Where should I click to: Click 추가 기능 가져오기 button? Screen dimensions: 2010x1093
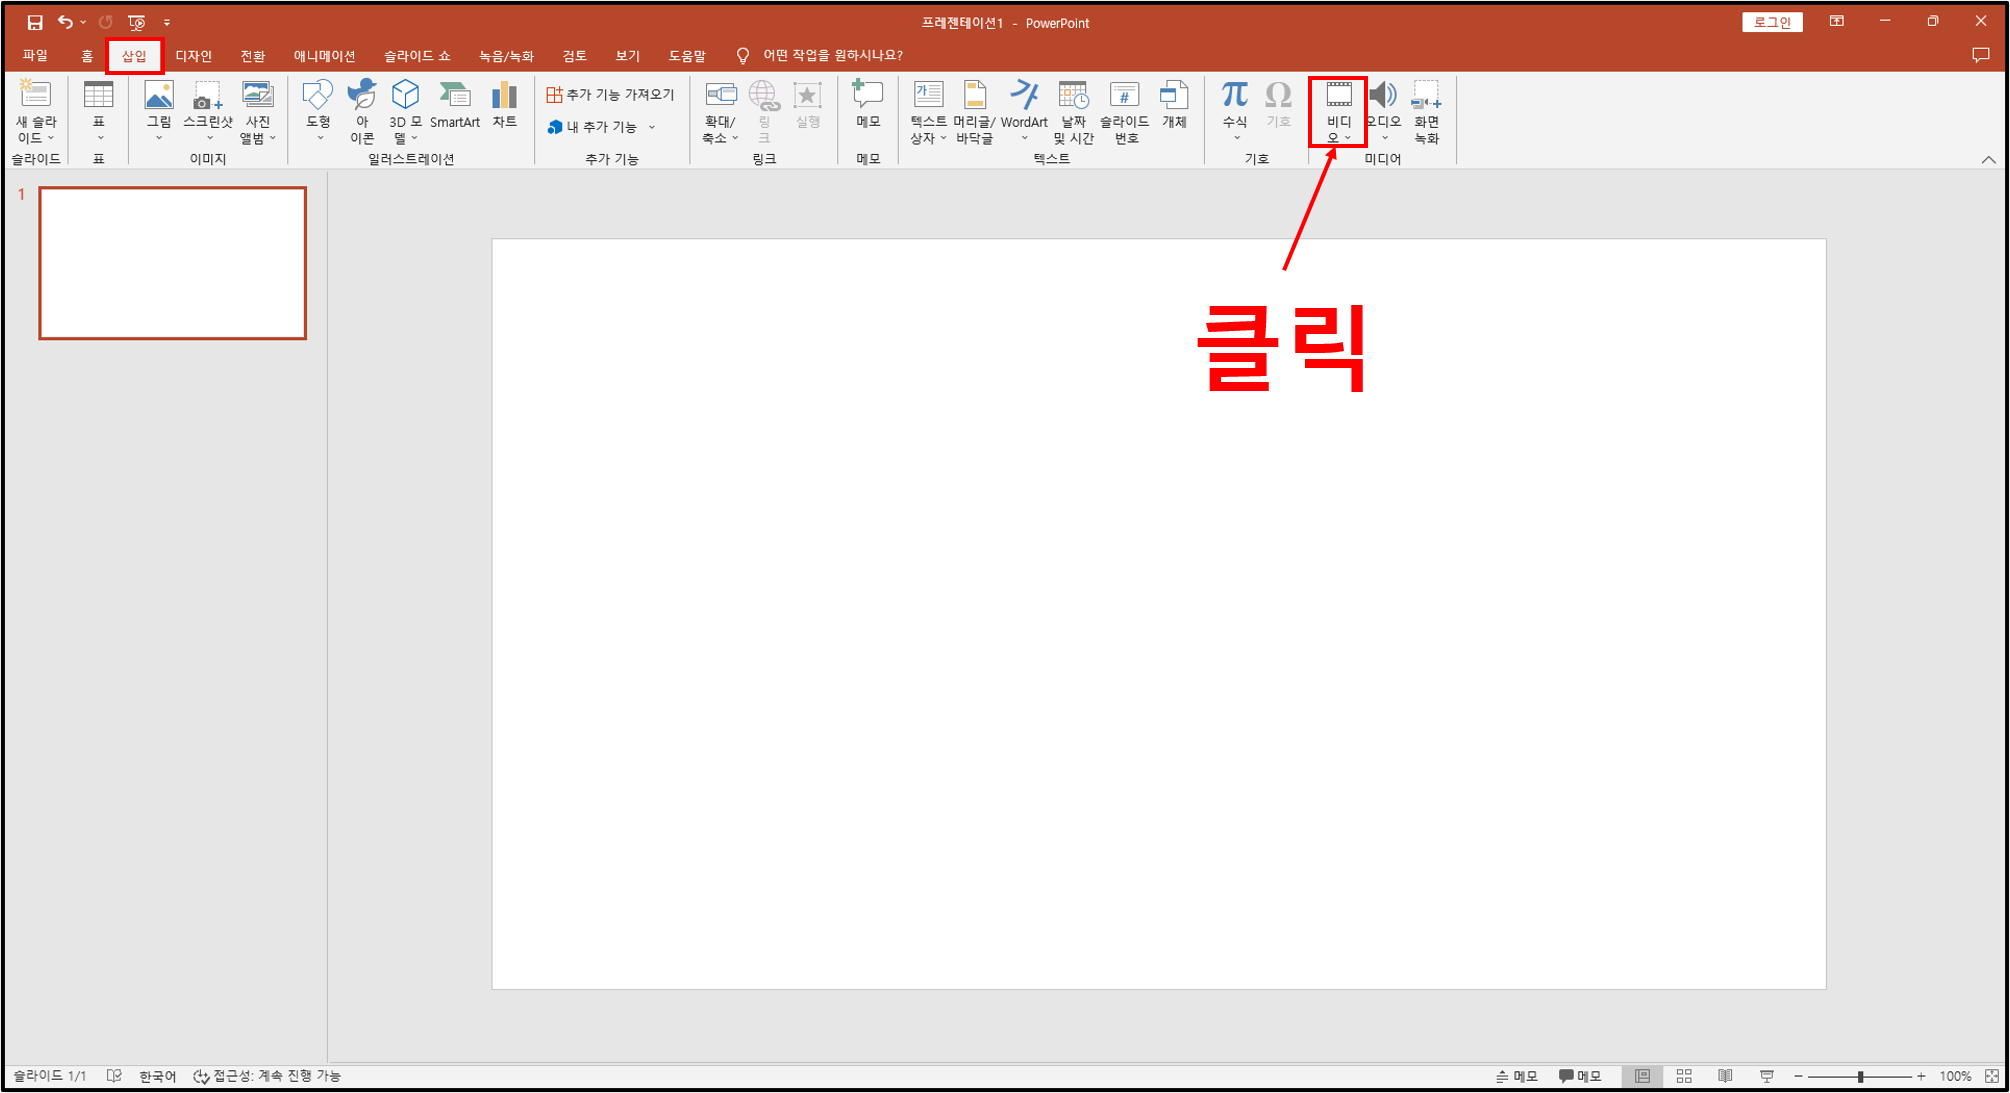(611, 94)
